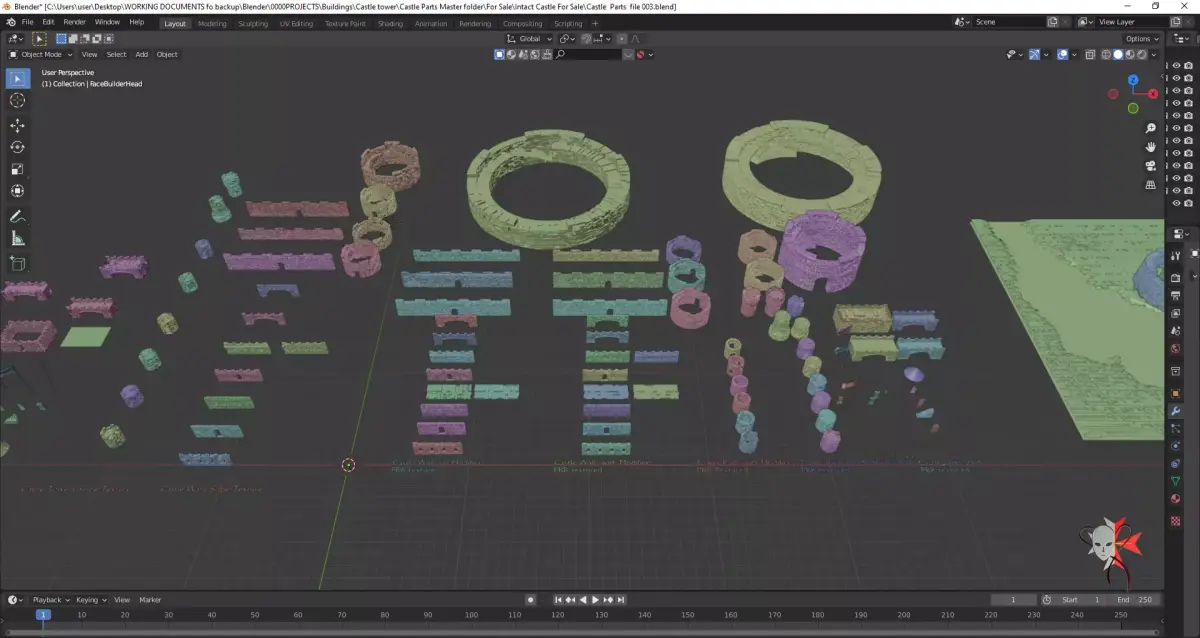
Task: Switch to the Modeling workspace tab
Action: [x=212, y=23]
